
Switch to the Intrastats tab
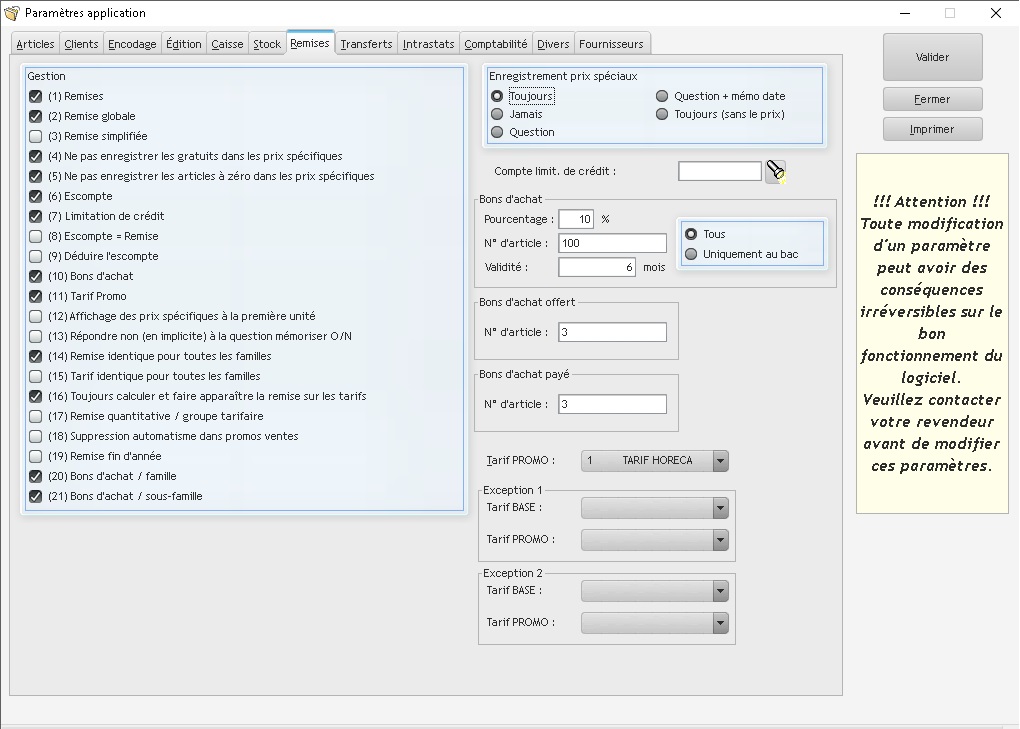428,44
